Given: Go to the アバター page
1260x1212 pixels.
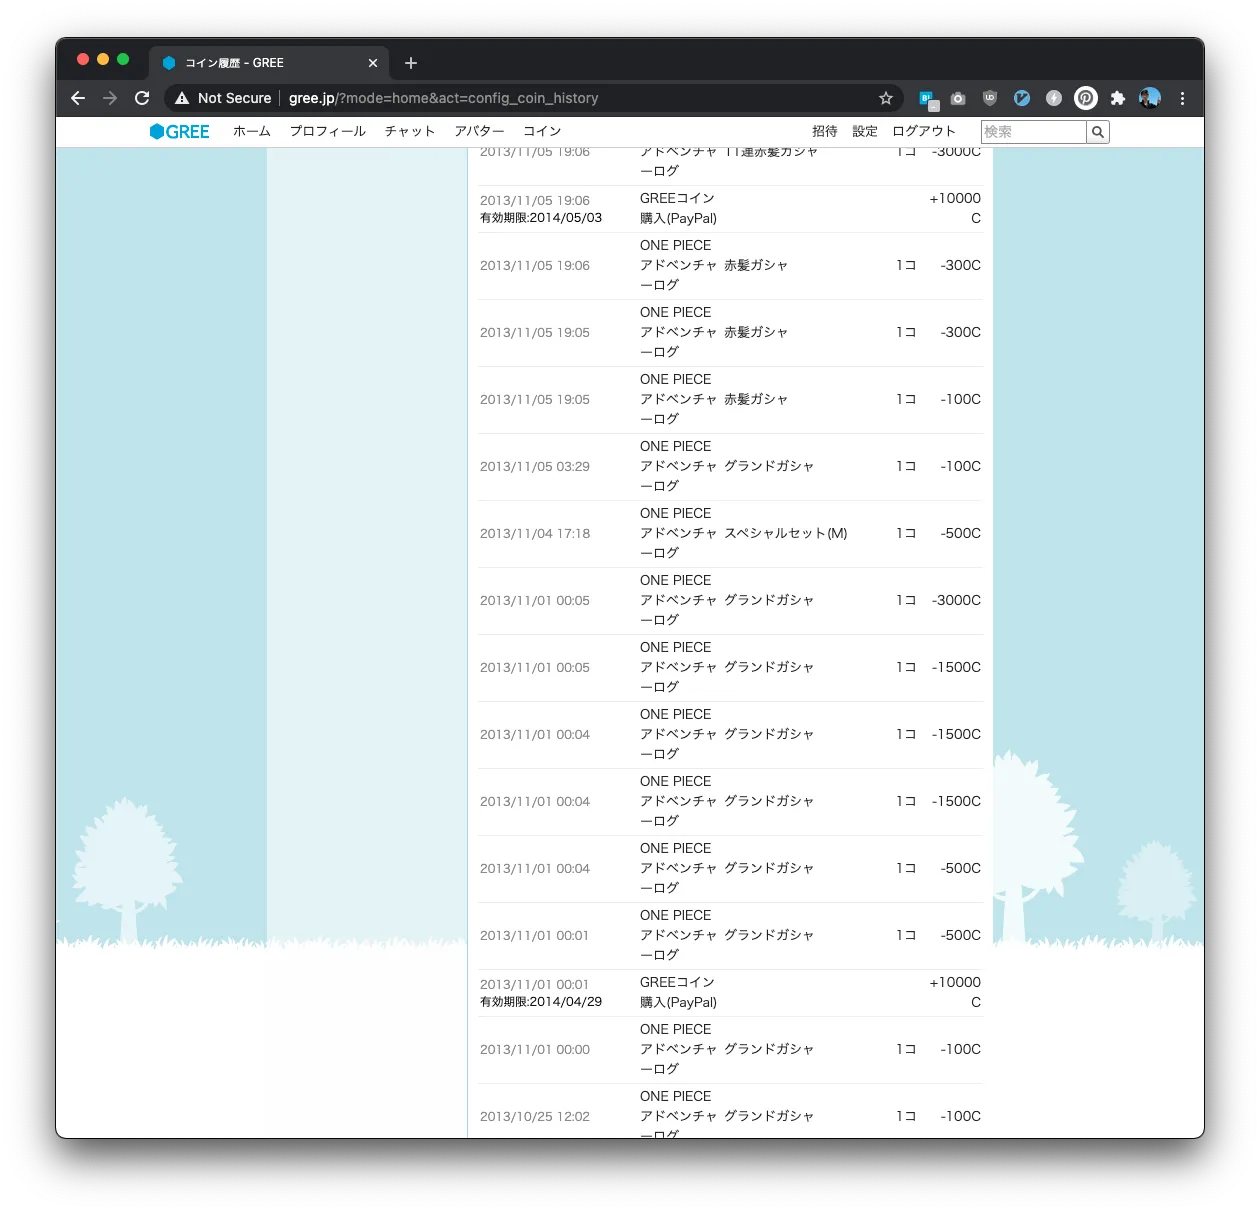Looking at the screenshot, I should (479, 131).
